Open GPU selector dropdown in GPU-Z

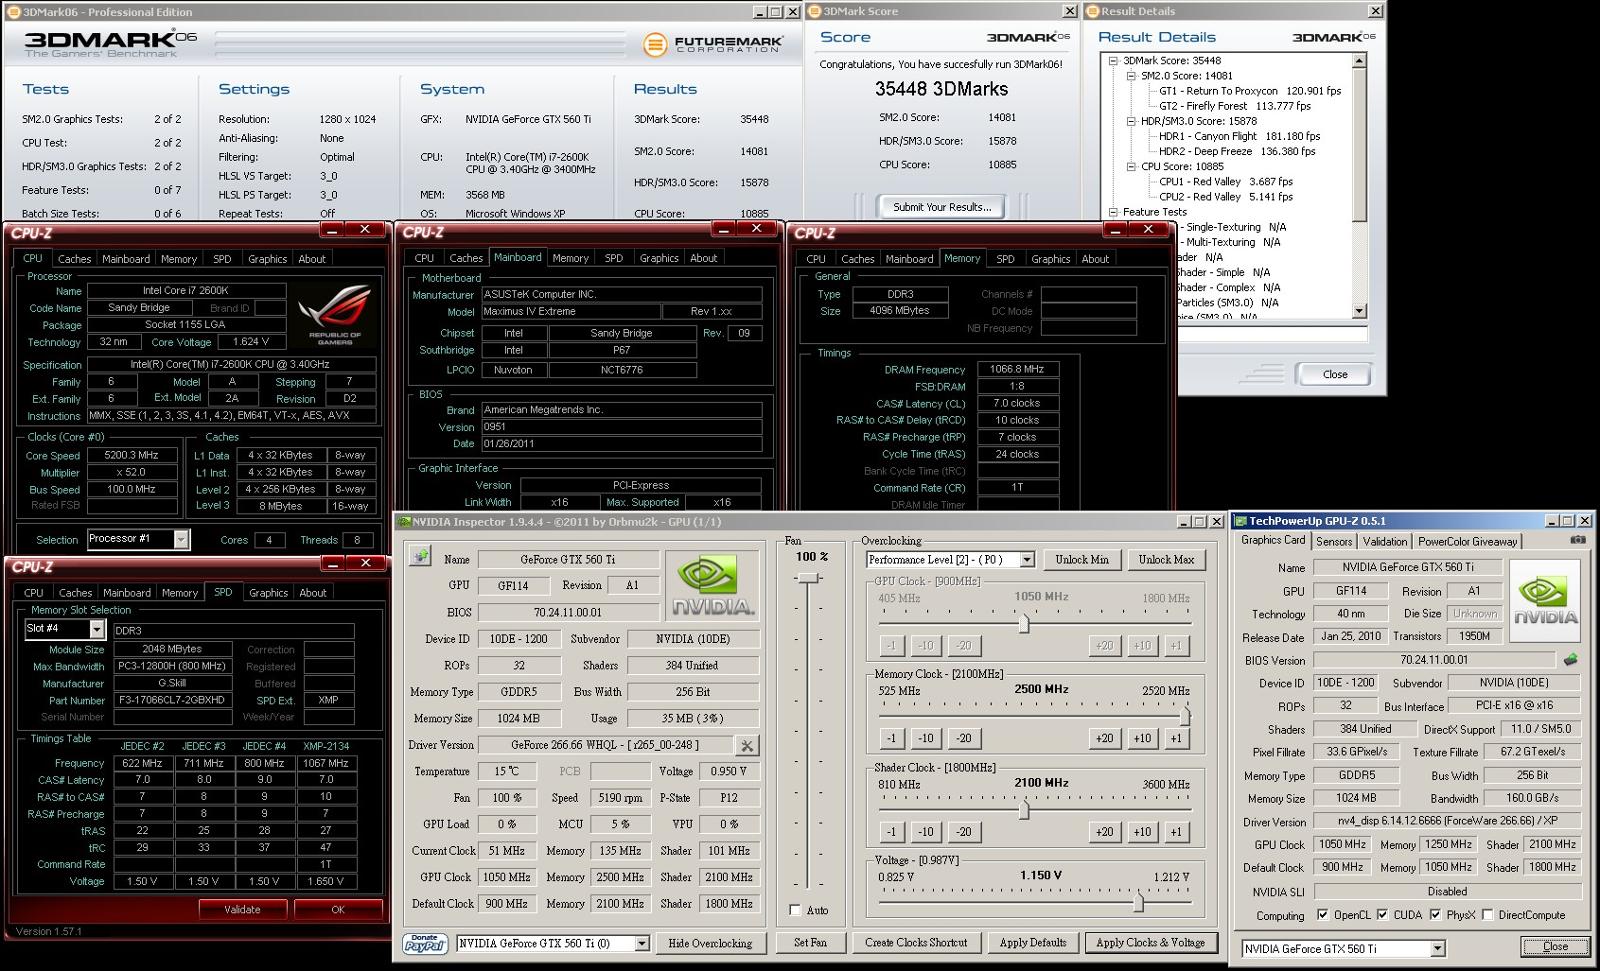click(x=1437, y=948)
